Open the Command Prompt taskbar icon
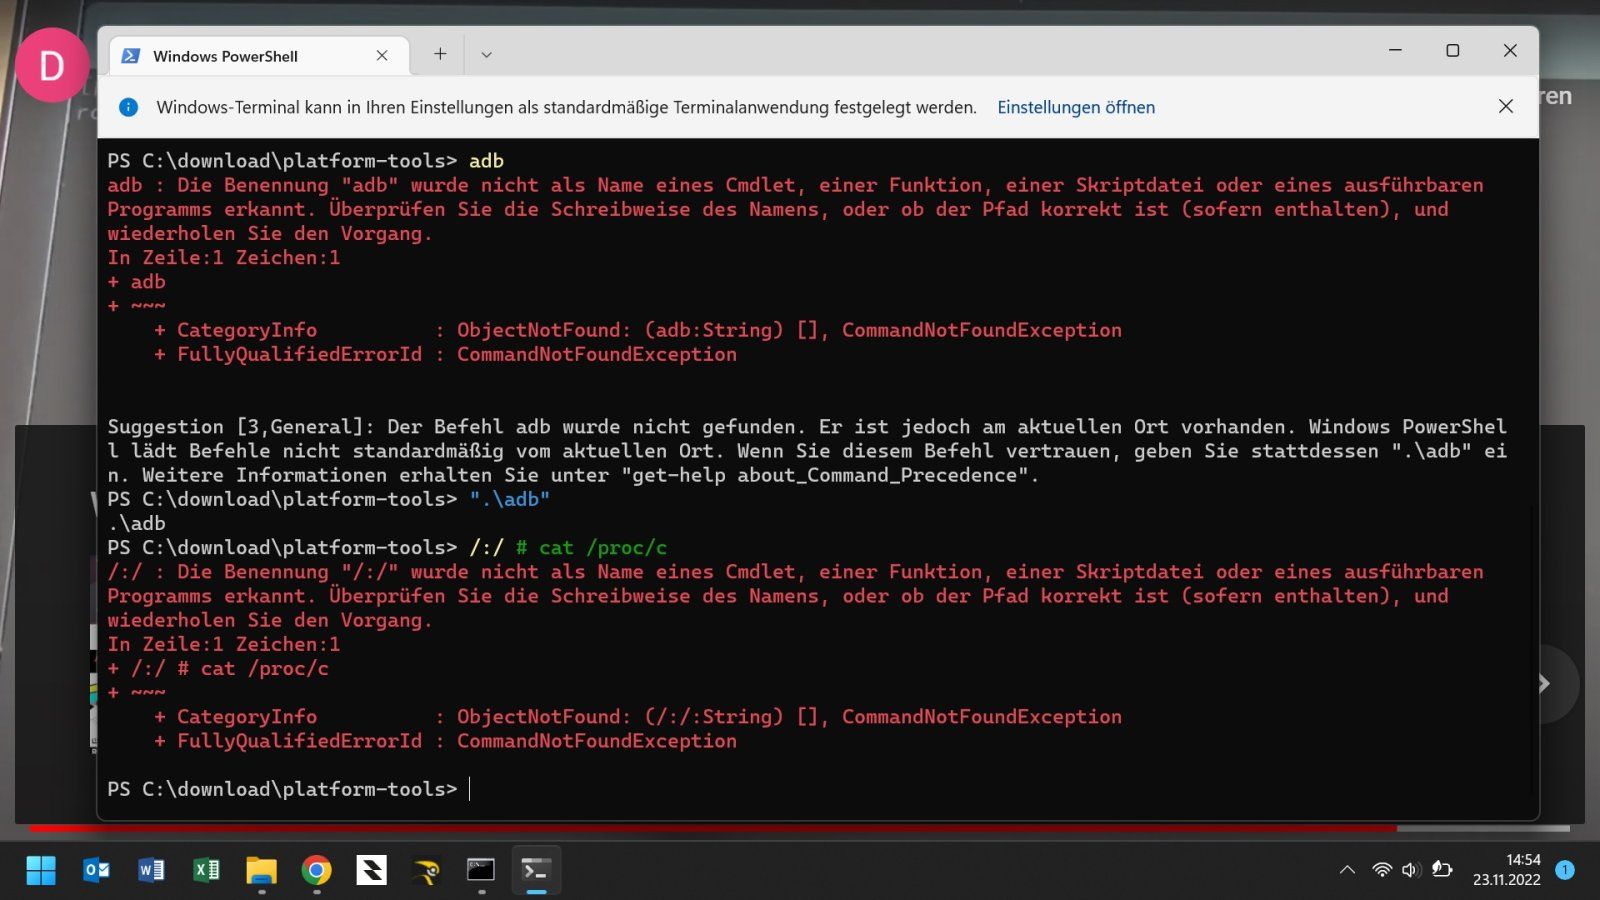1600x900 pixels. click(x=481, y=871)
